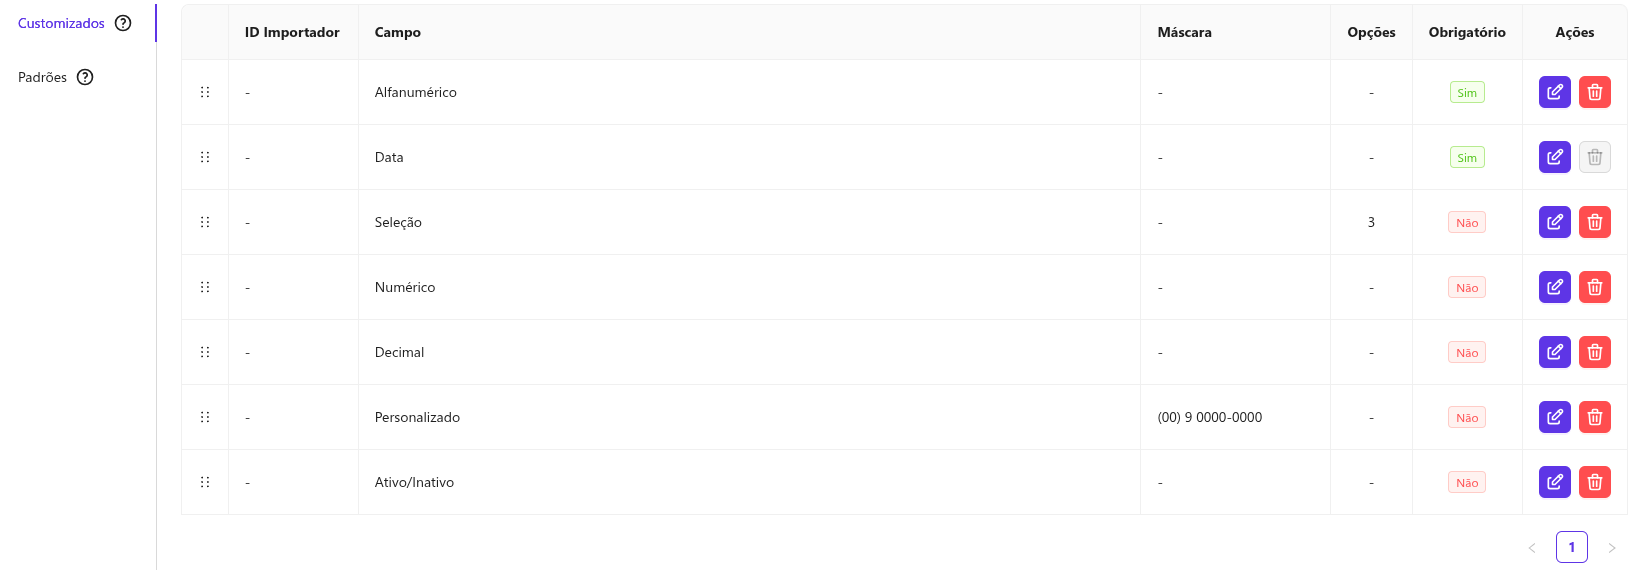1637x570 pixels.
Task: Go to the previous page arrow
Action: 1531,547
